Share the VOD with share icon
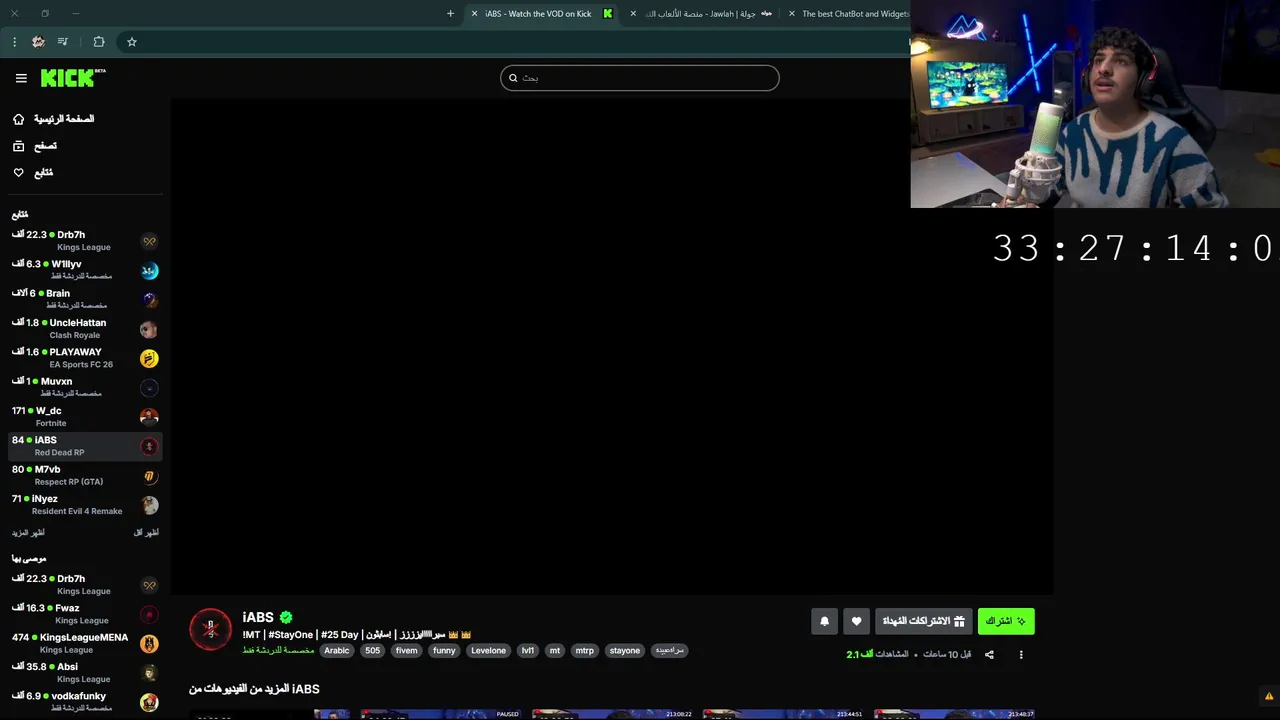1280x720 pixels. click(989, 655)
